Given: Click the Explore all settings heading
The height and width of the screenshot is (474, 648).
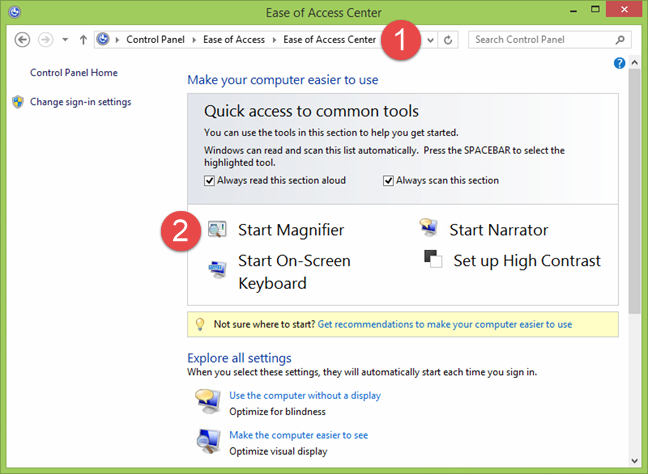Looking at the screenshot, I should [239, 358].
